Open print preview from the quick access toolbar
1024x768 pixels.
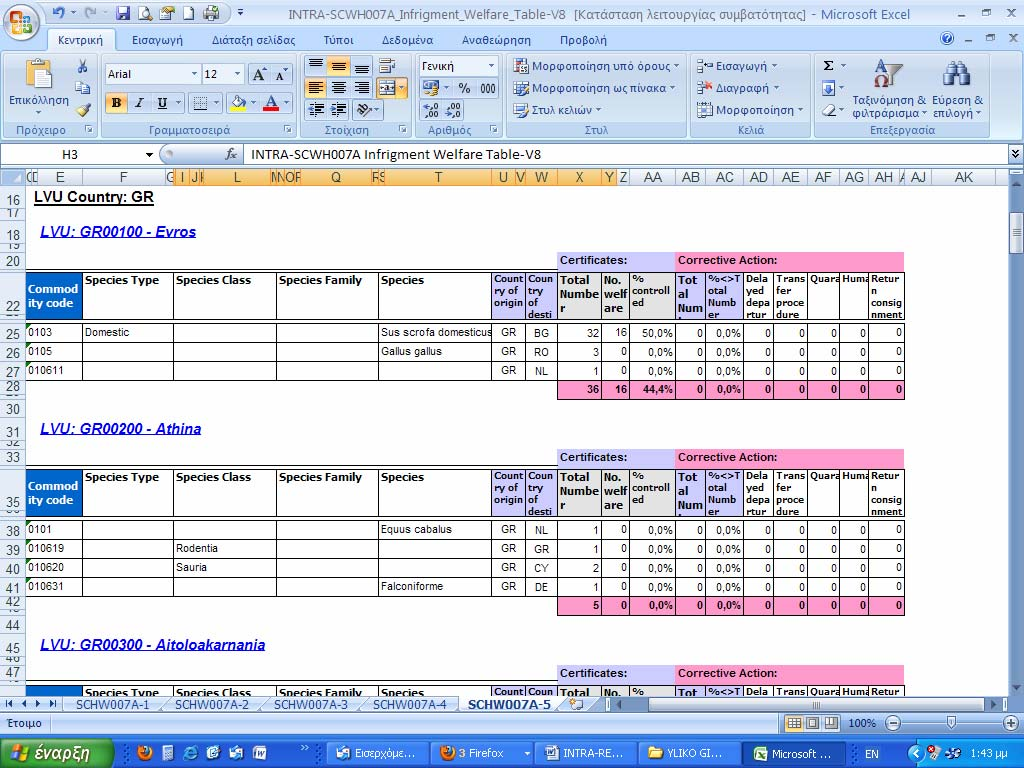pos(146,12)
